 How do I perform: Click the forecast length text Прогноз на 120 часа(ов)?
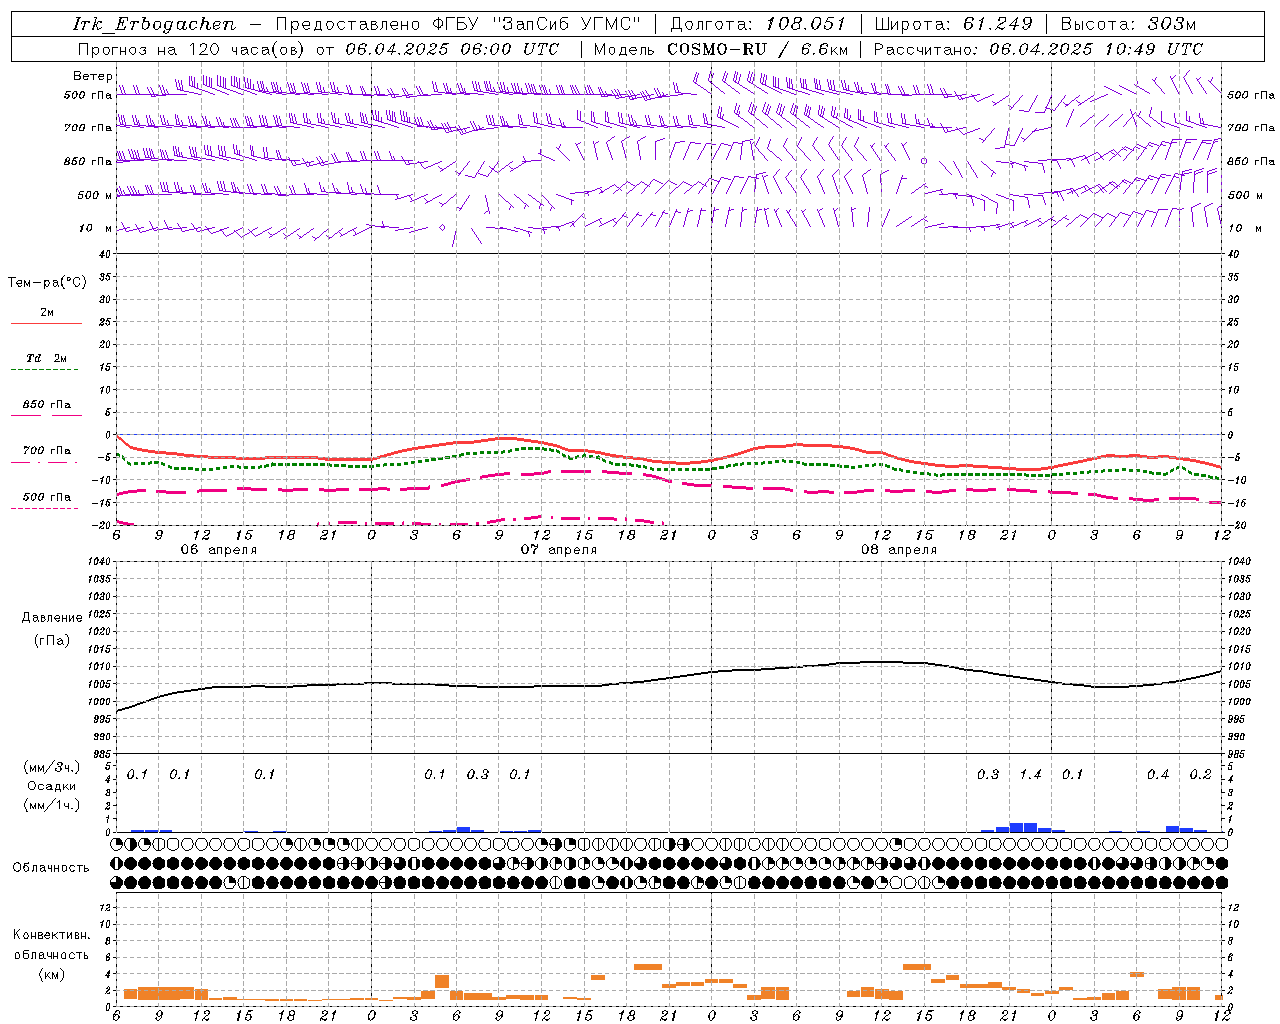point(190,49)
